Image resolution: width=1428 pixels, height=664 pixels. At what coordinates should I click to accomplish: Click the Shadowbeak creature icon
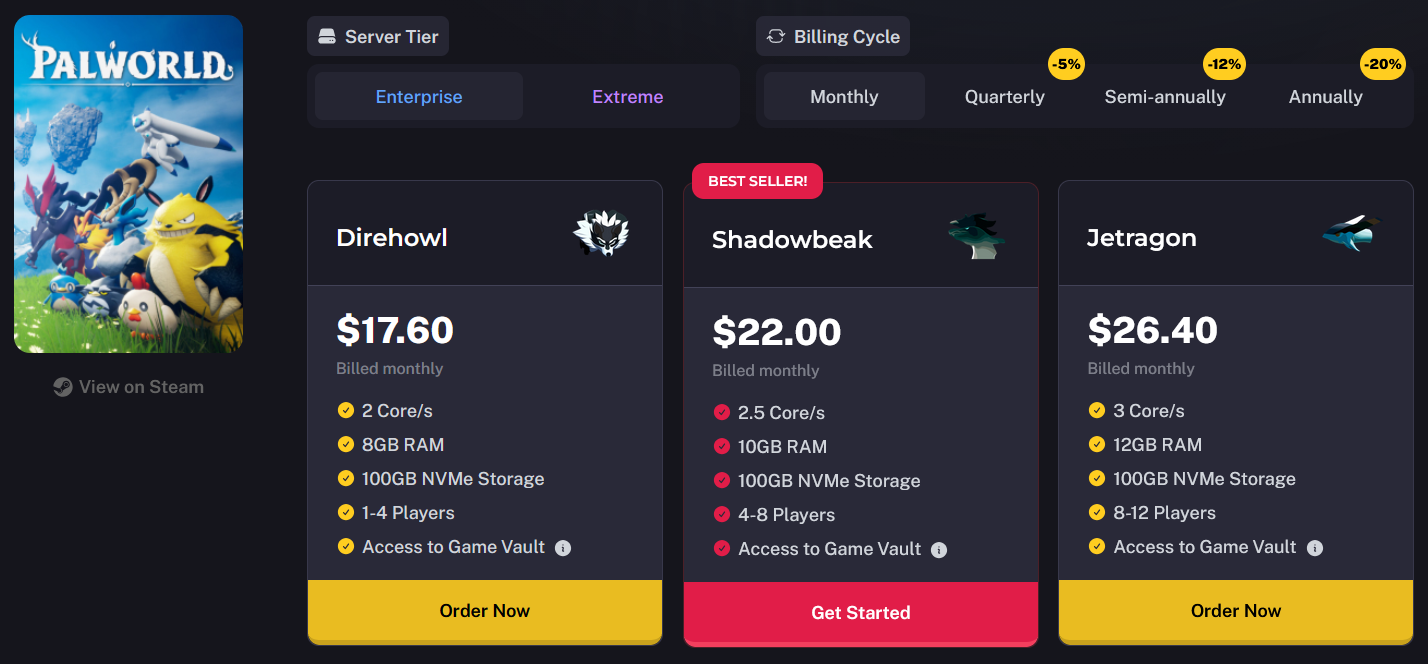pyautogui.click(x=977, y=236)
